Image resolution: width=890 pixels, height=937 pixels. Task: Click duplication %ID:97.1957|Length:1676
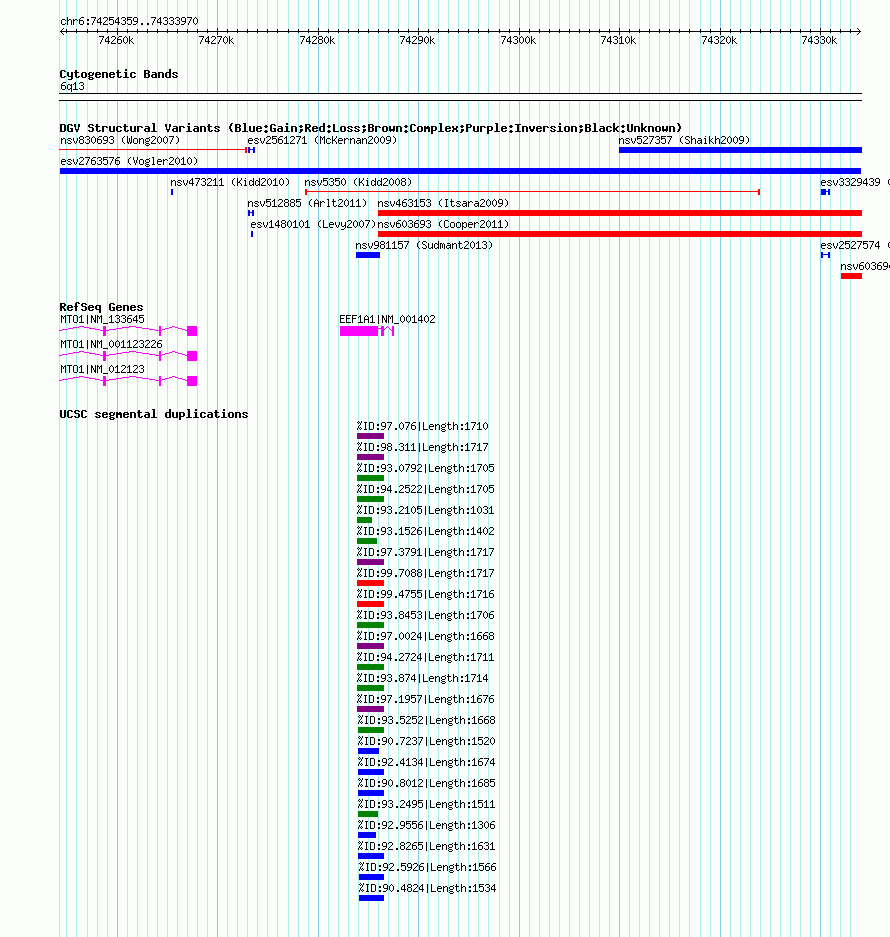[x=426, y=699]
